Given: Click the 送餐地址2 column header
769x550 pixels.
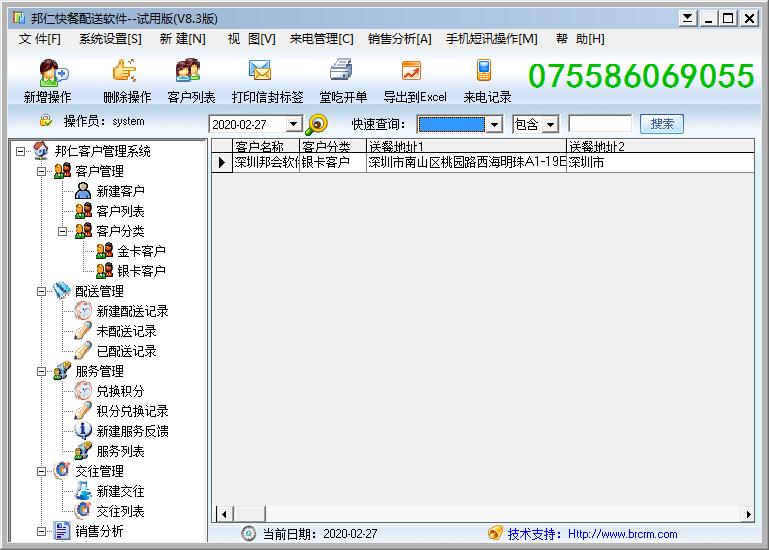Looking at the screenshot, I should 660,146.
